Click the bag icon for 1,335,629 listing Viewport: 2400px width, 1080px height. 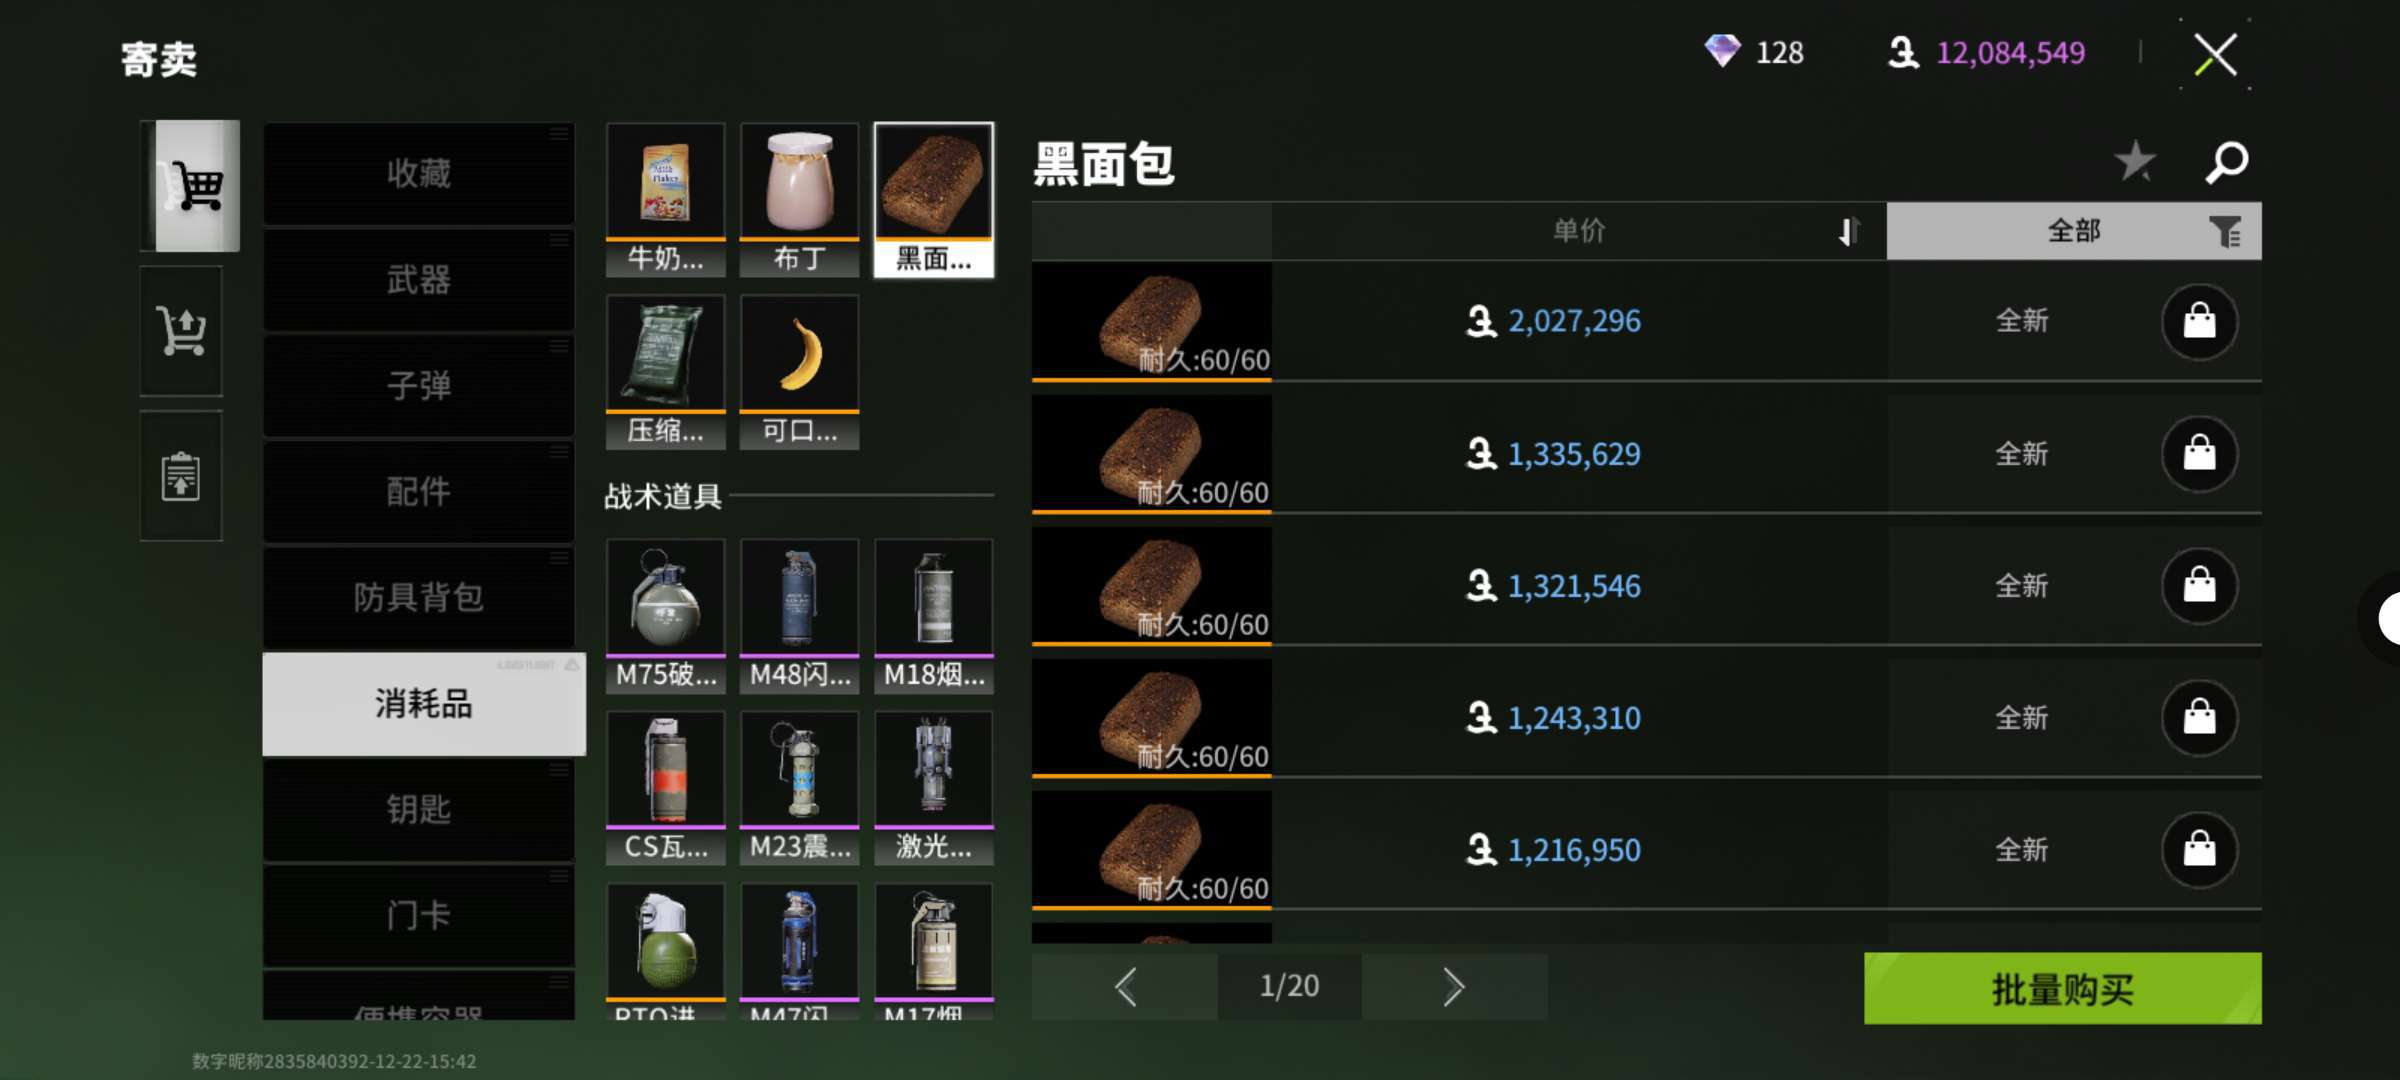(x=2199, y=454)
